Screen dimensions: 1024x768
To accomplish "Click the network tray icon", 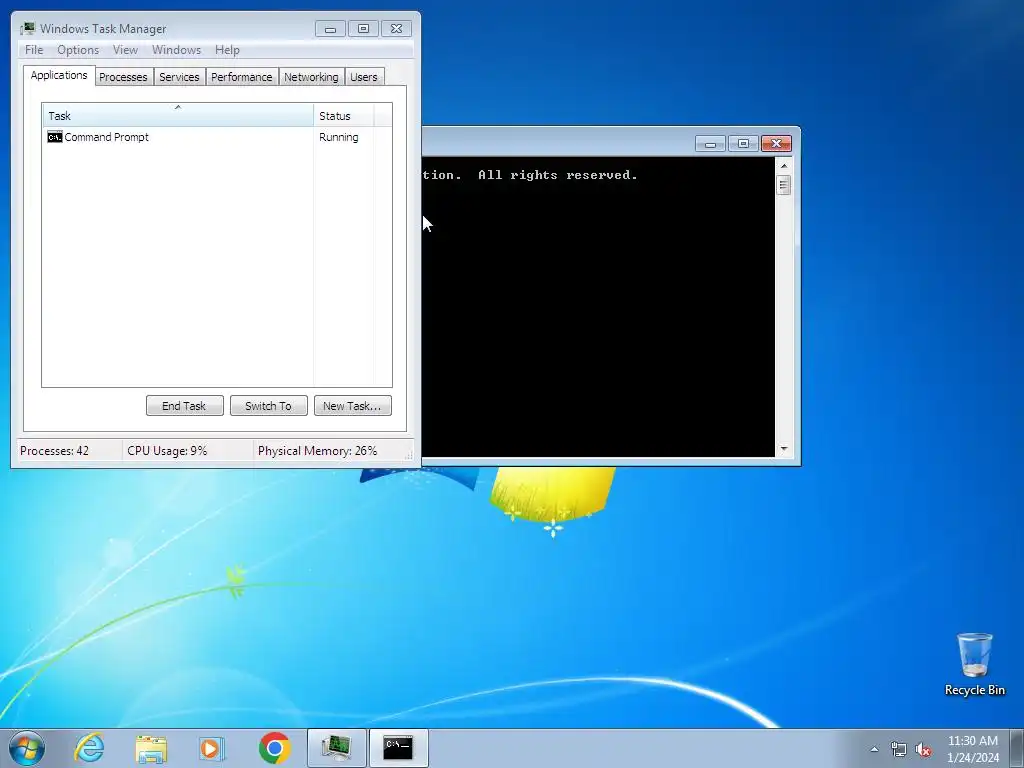I will click(x=899, y=749).
